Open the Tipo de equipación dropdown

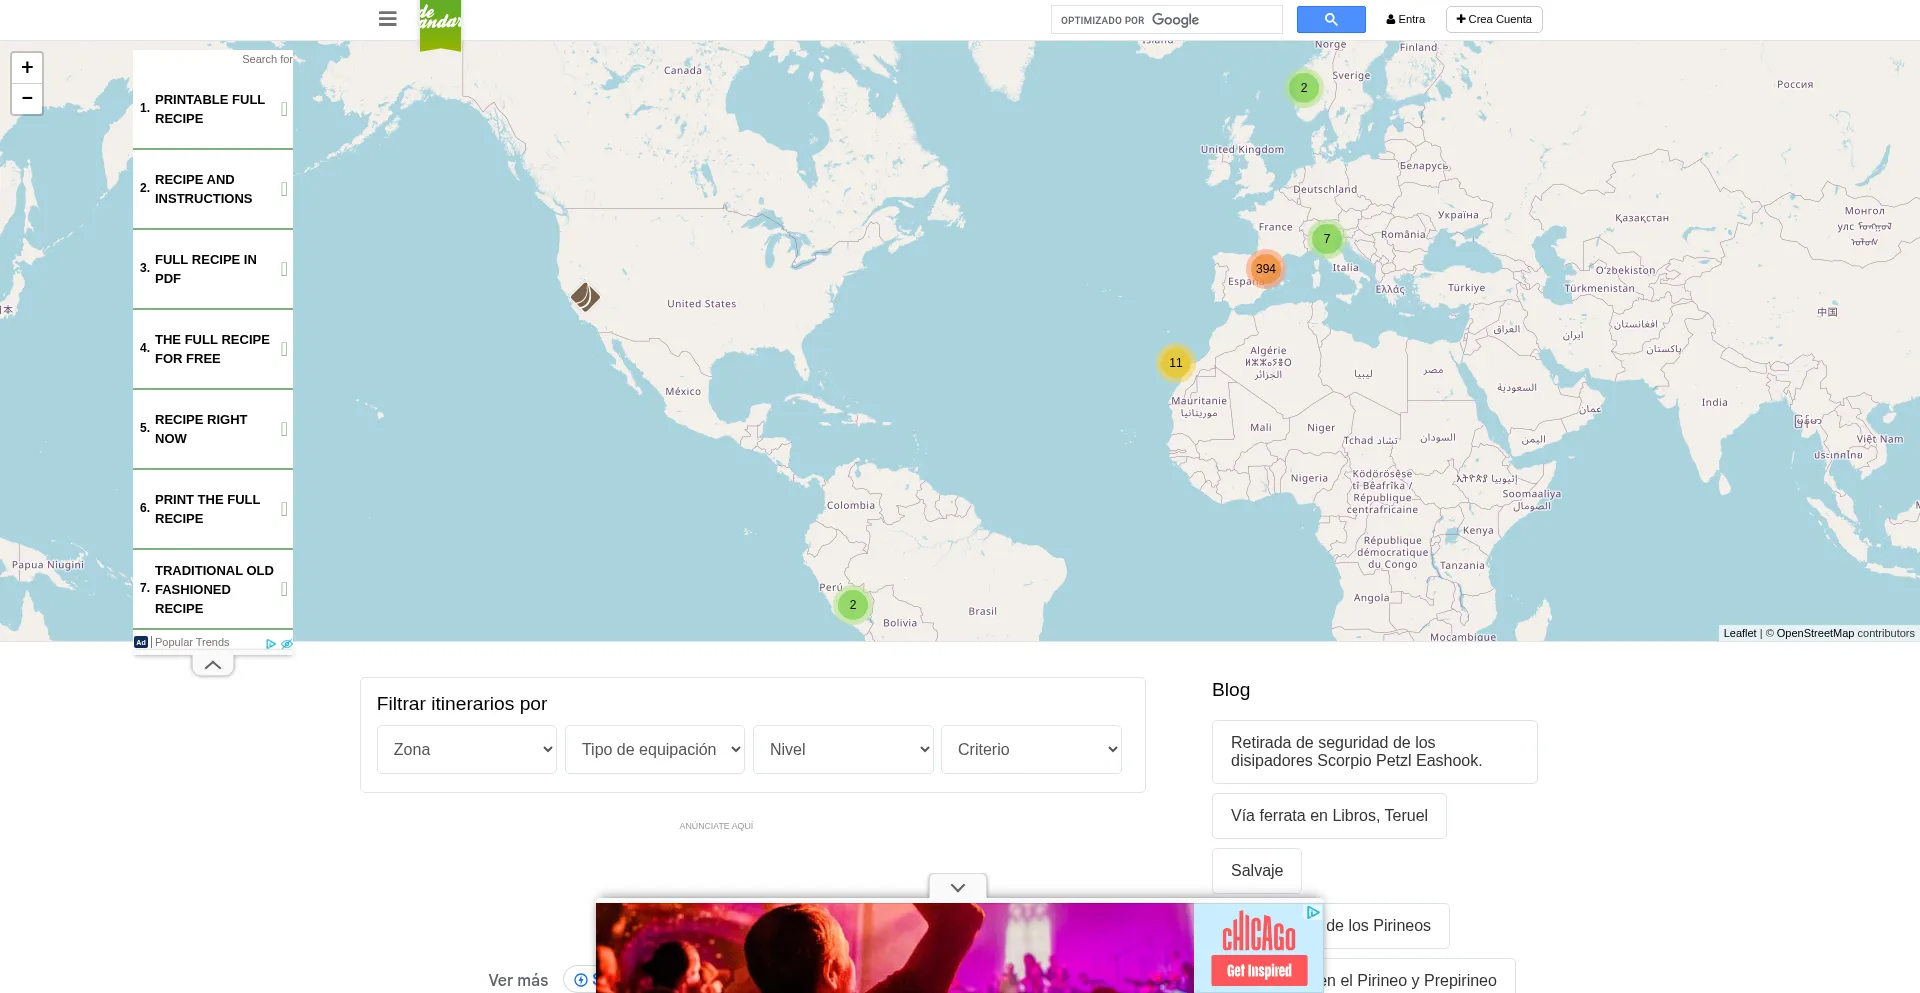click(x=655, y=749)
